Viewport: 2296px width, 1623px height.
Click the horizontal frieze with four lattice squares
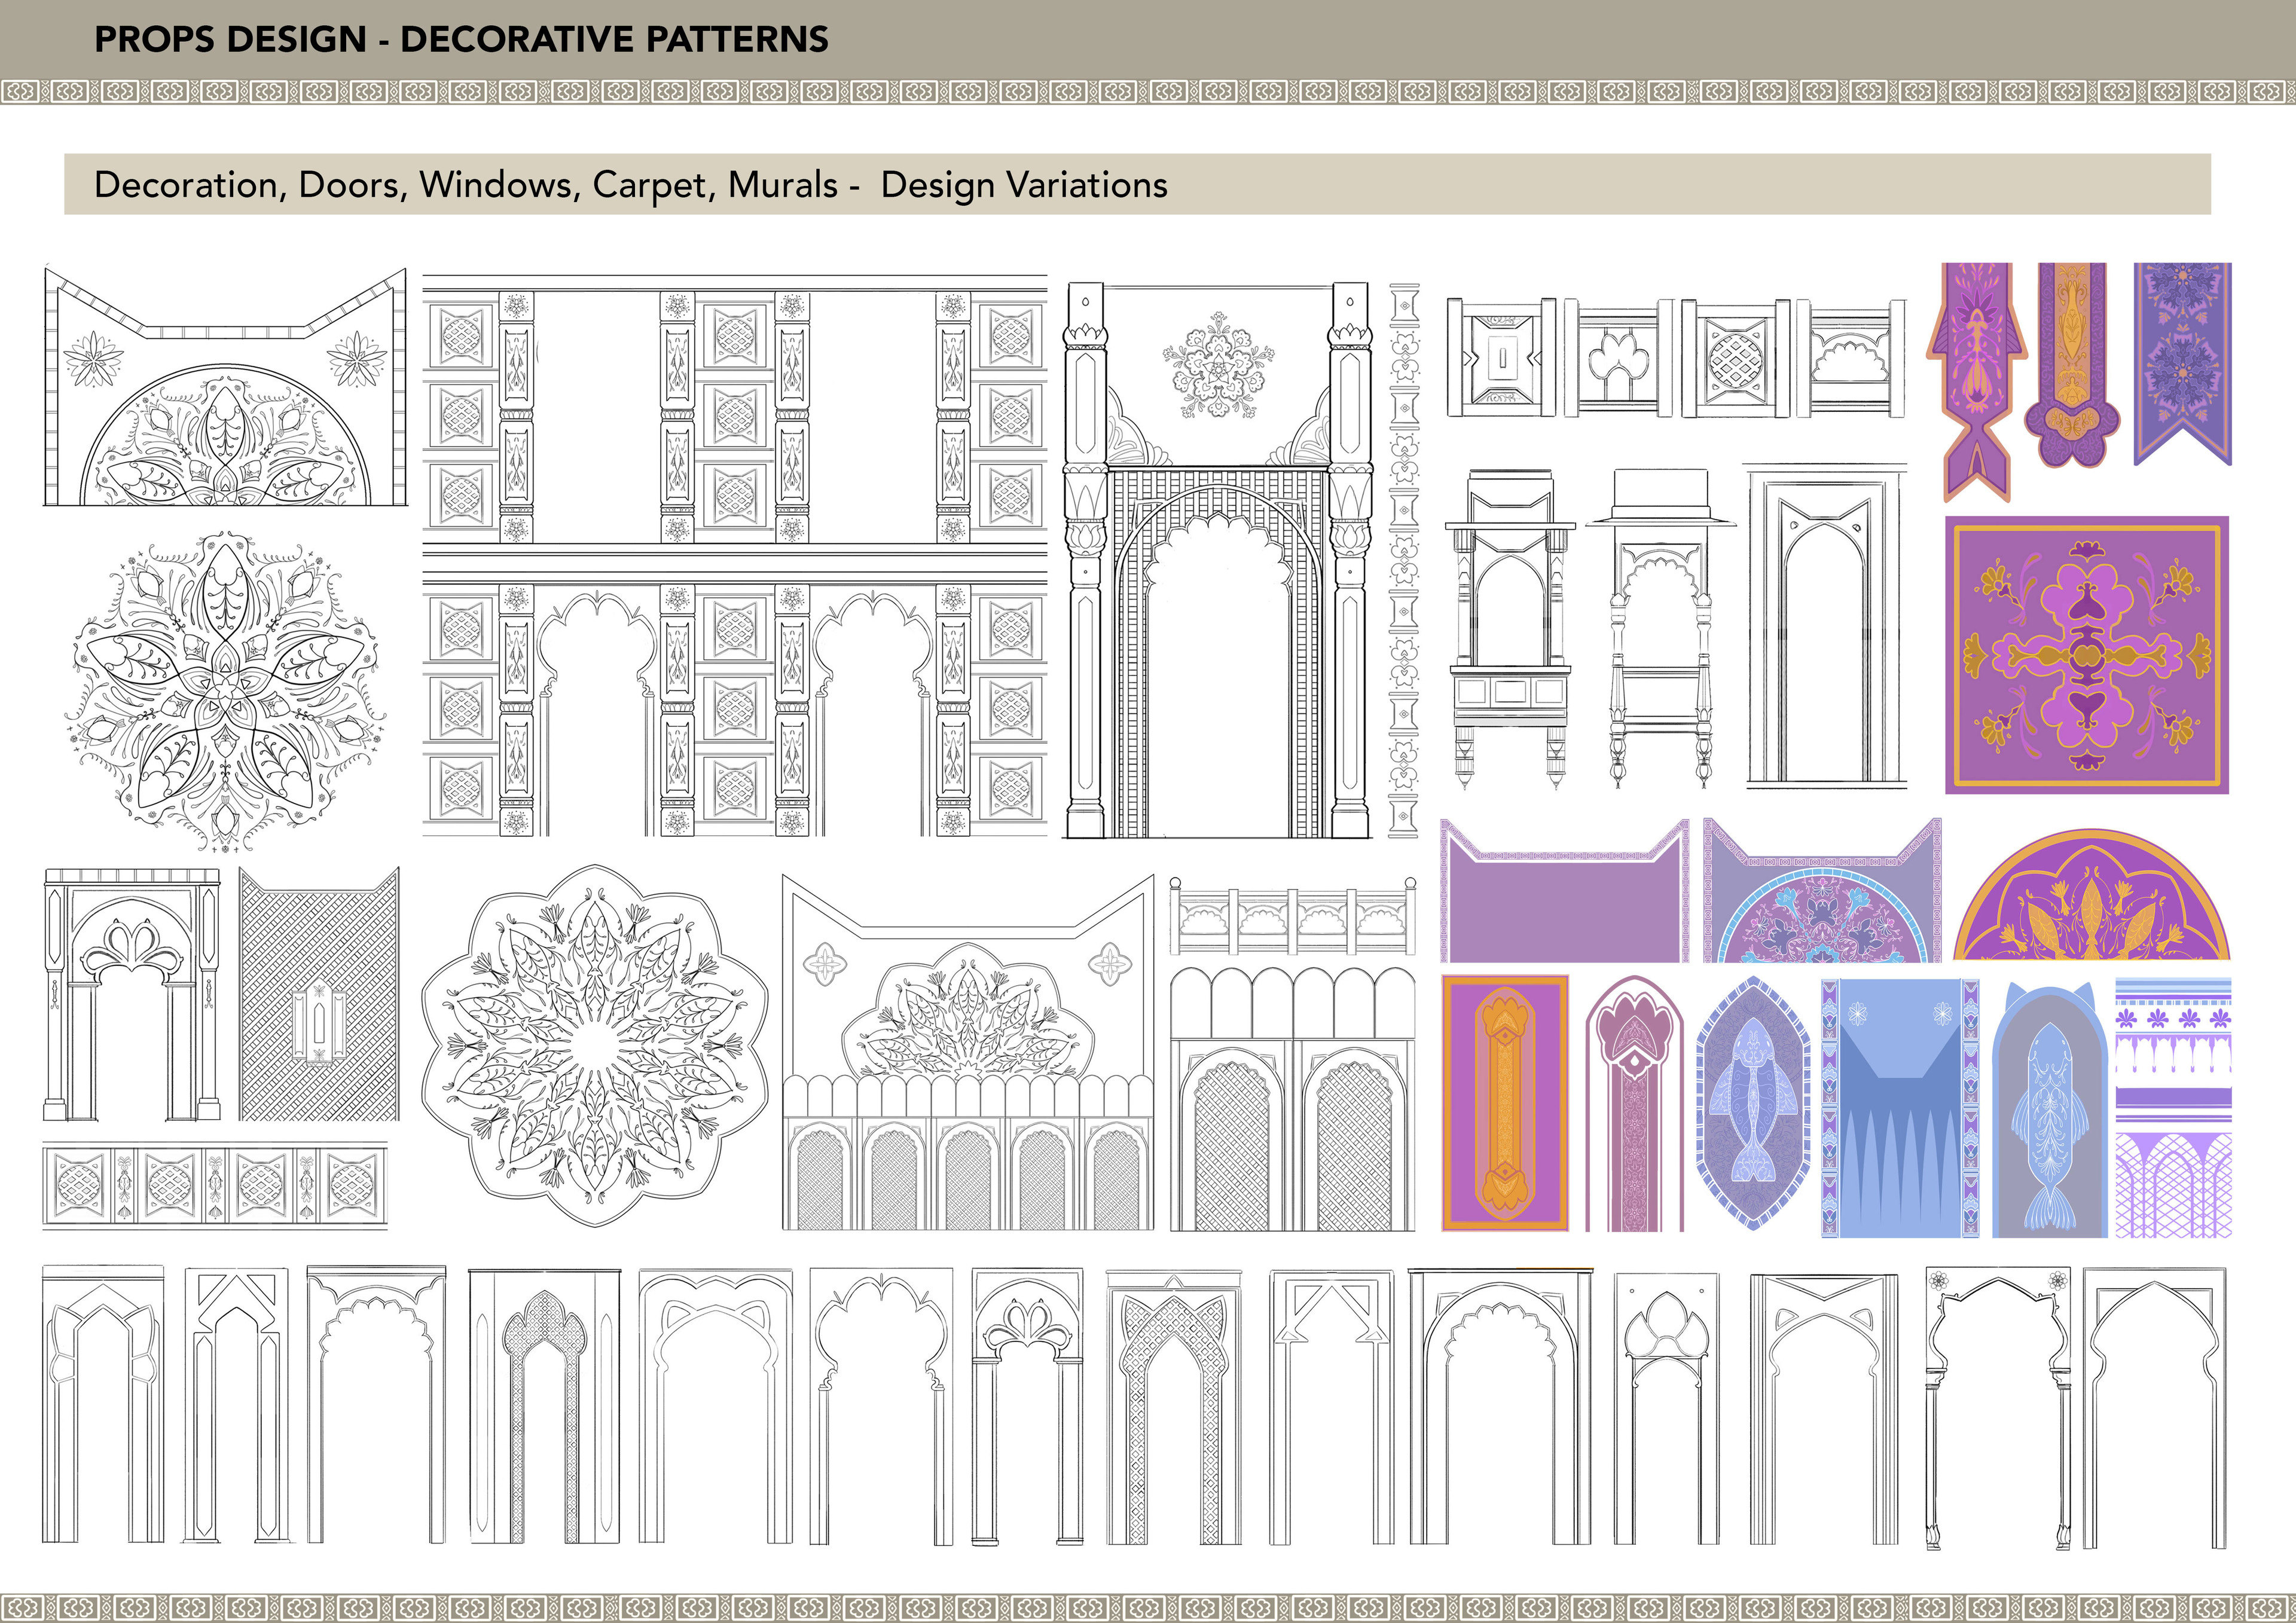tap(215, 1185)
